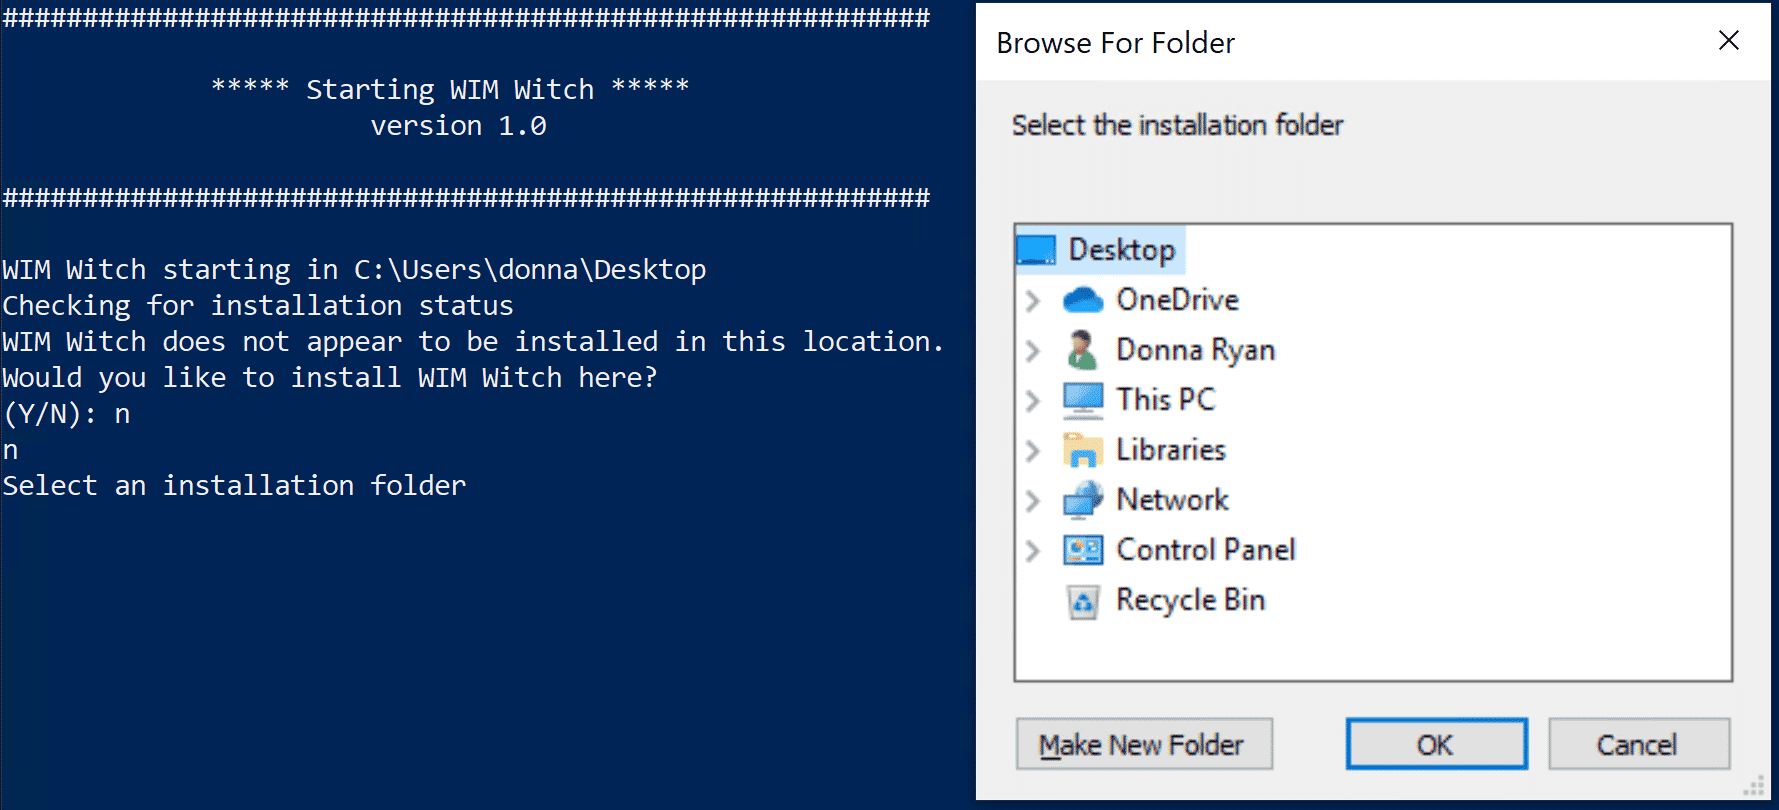Click the Libraries folder icon
Image resolution: width=1779 pixels, height=810 pixels.
click(1083, 450)
